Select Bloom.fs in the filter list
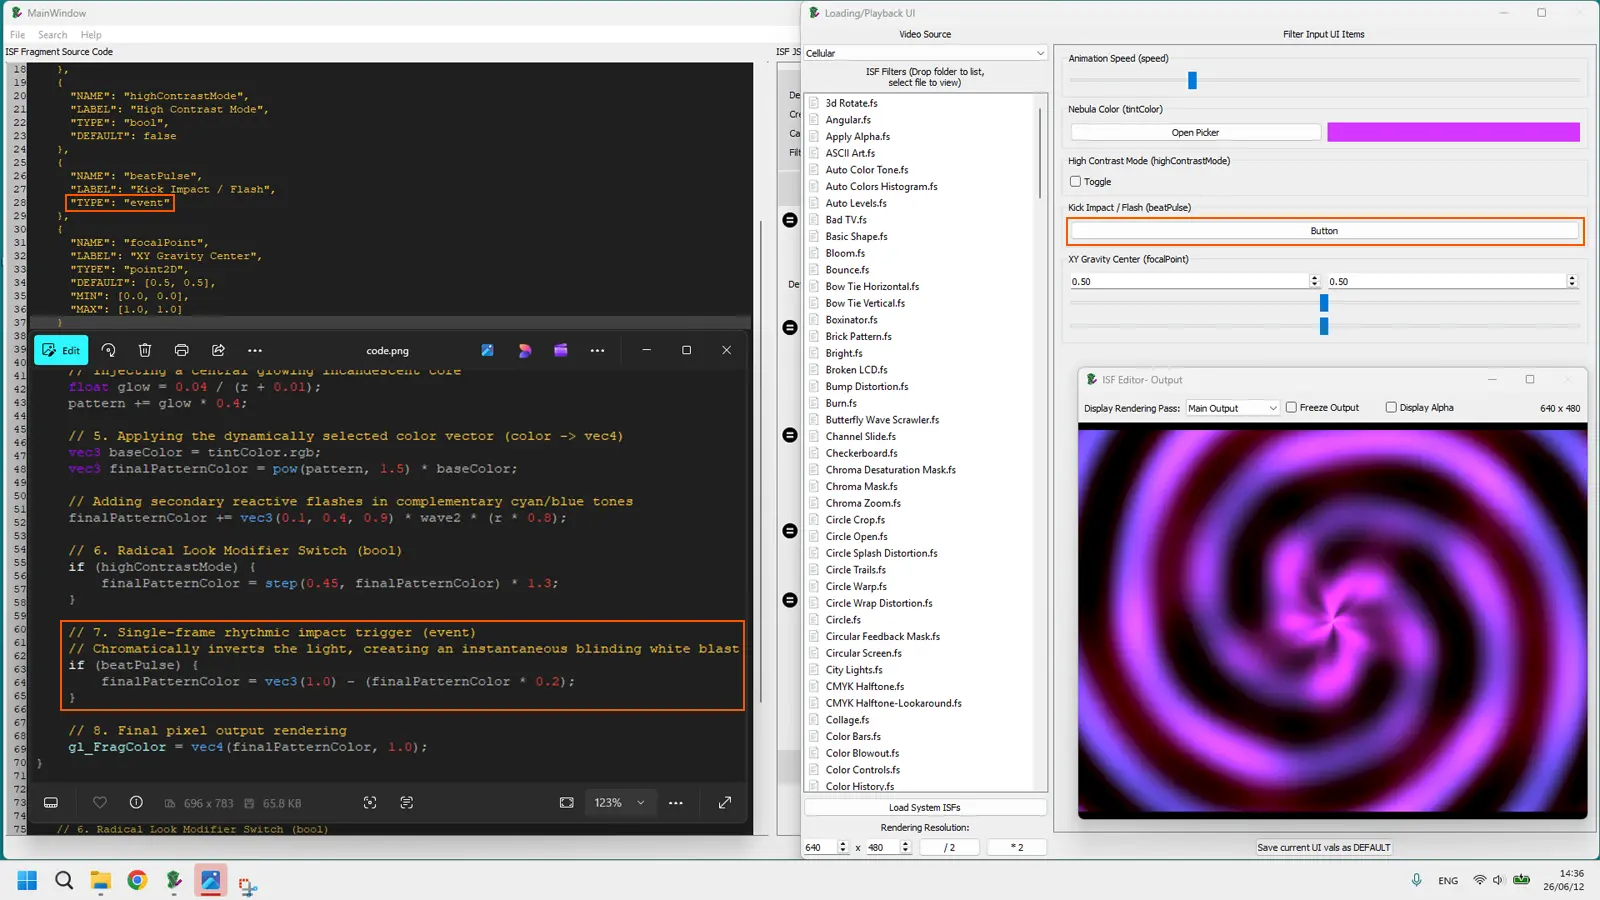The height and width of the screenshot is (900, 1600). coord(845,253)
